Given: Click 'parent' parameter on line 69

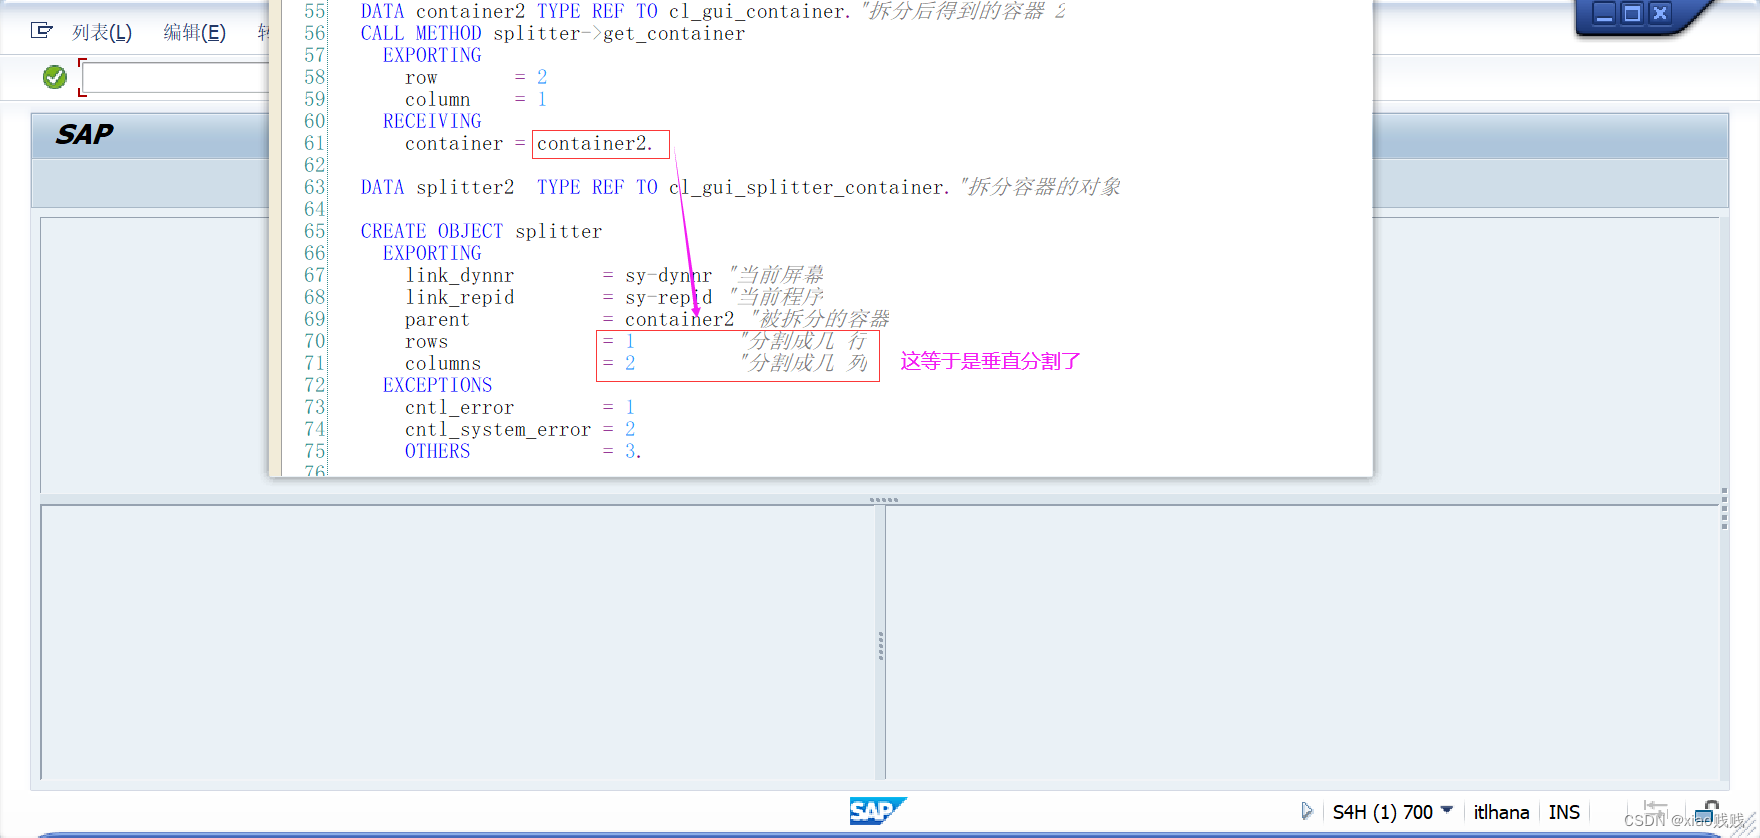Looking at the screenshot, I should point(437,319).
